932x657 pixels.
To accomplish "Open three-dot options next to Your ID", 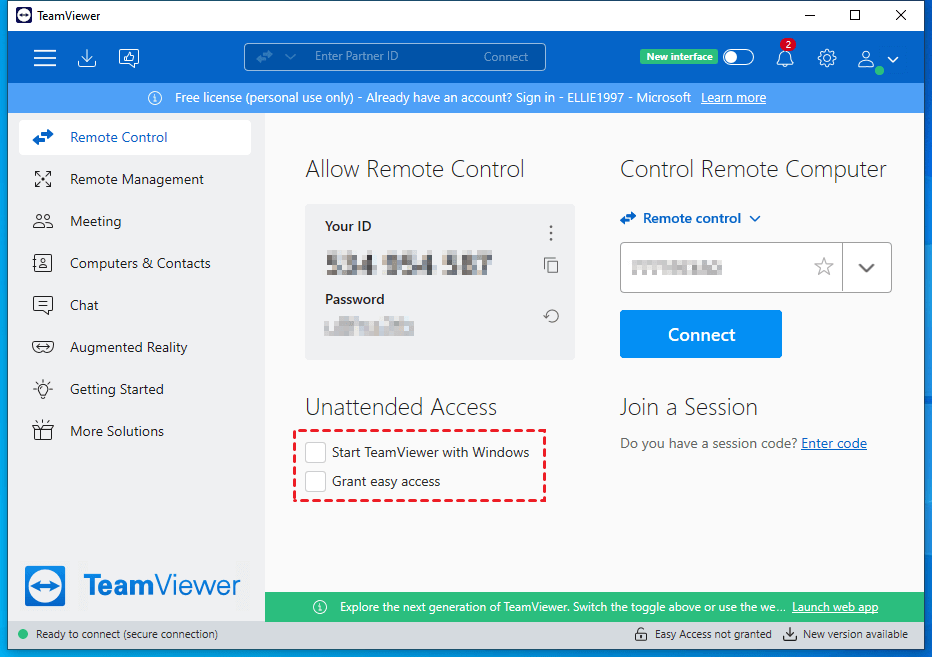I will click(551, 233).
